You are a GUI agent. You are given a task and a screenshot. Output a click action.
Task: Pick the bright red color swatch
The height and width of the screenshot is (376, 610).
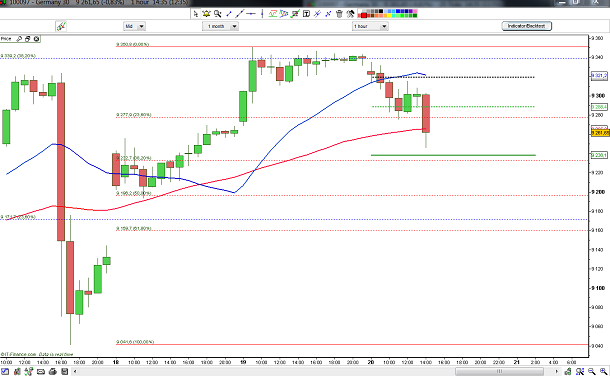pos(364,16)
